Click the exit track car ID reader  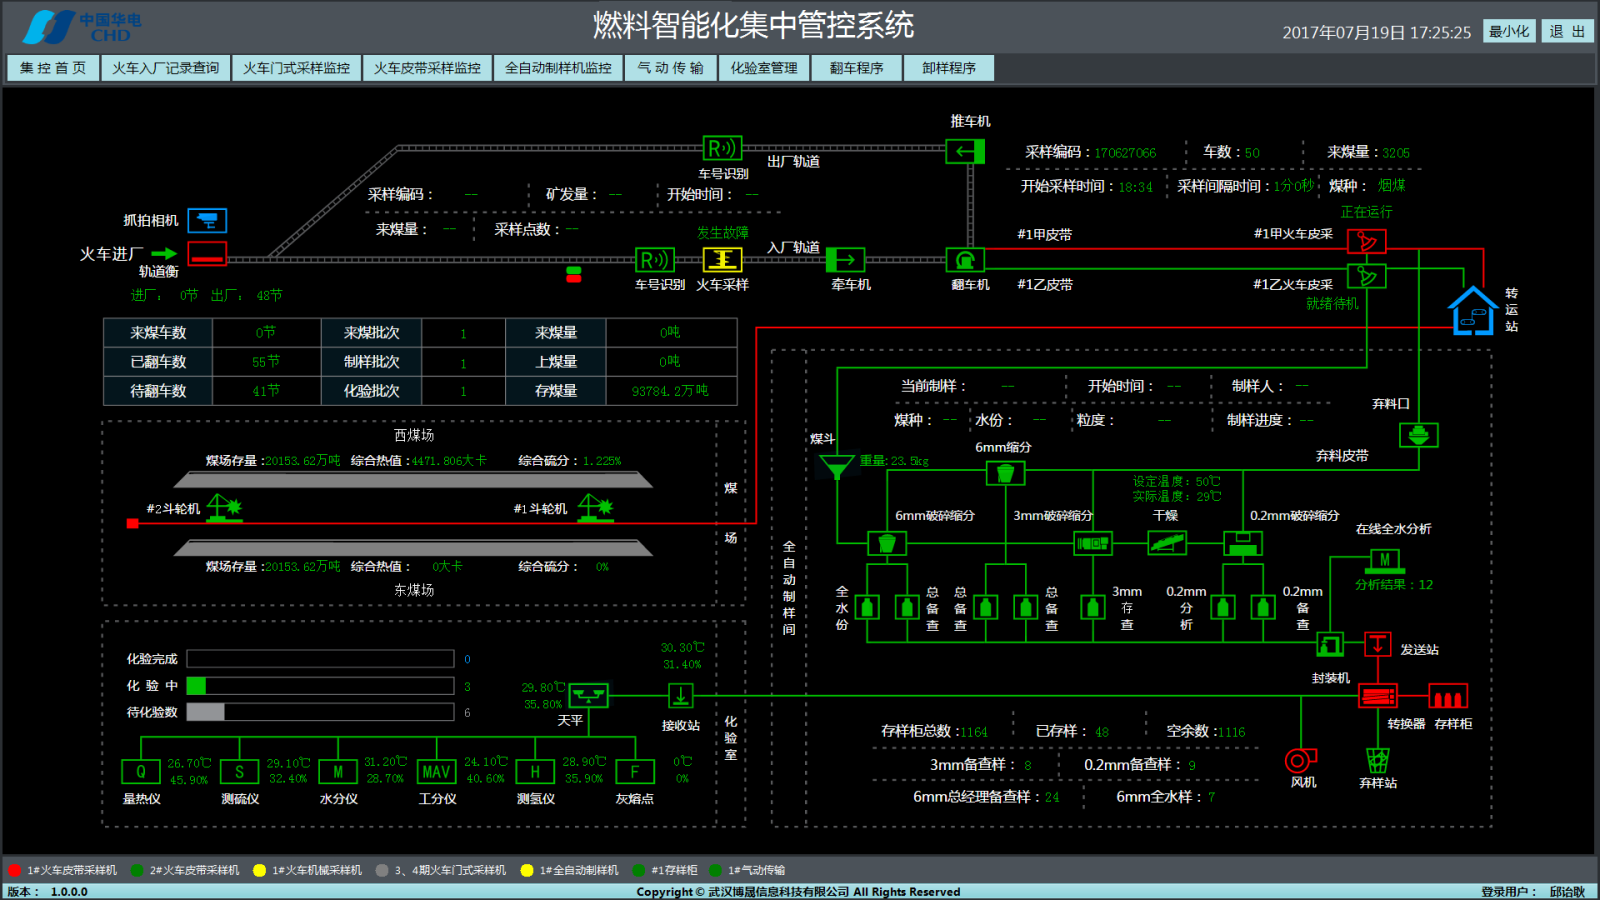click(721, 149)
